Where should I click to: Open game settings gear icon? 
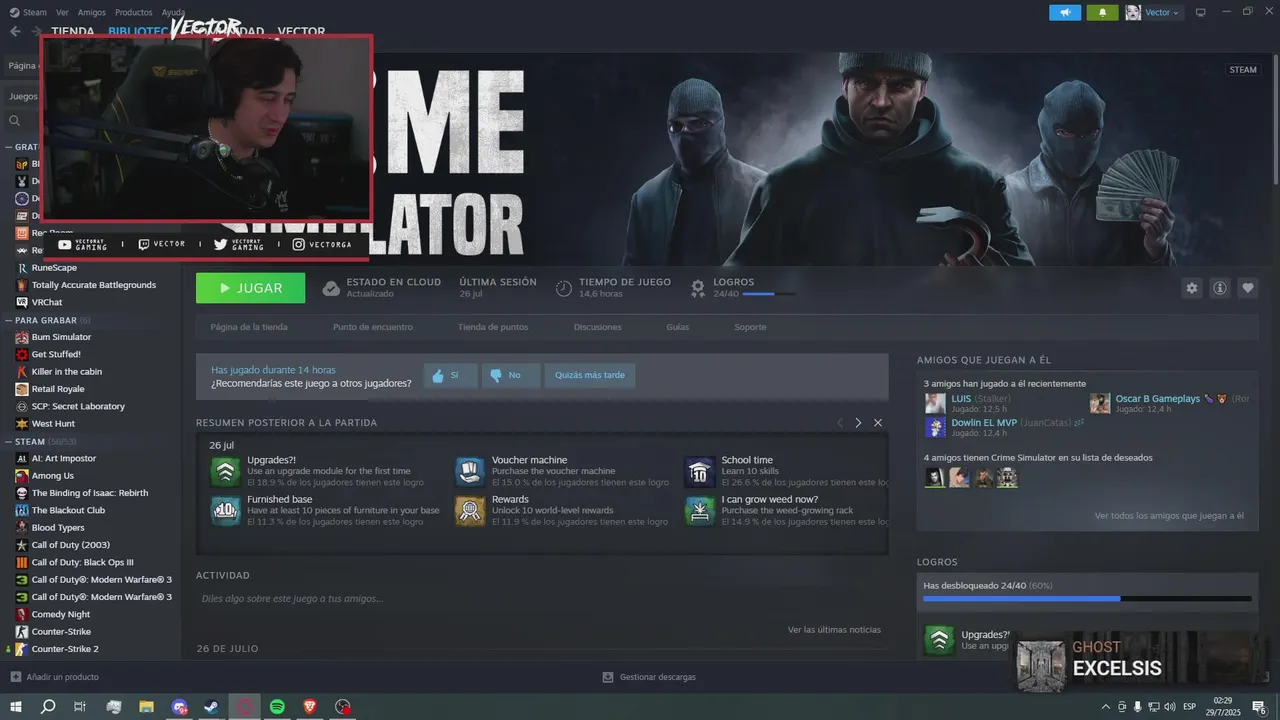click(1191, 288)
